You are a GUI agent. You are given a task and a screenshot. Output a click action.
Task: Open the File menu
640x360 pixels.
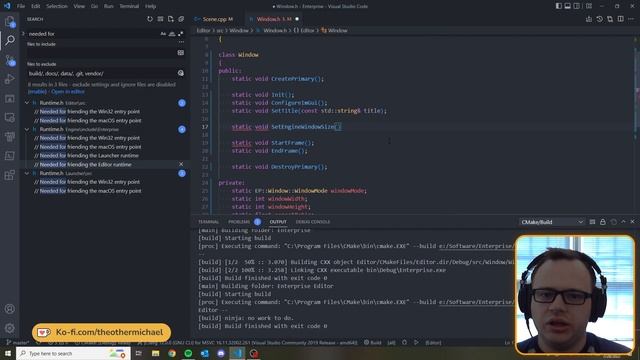click(x=21, y=6)
